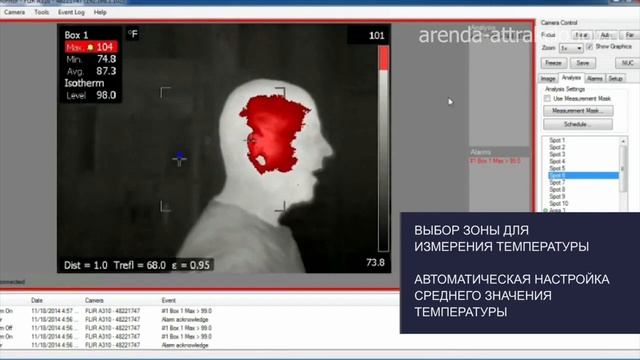Click the Camera column header

[94, 300]
